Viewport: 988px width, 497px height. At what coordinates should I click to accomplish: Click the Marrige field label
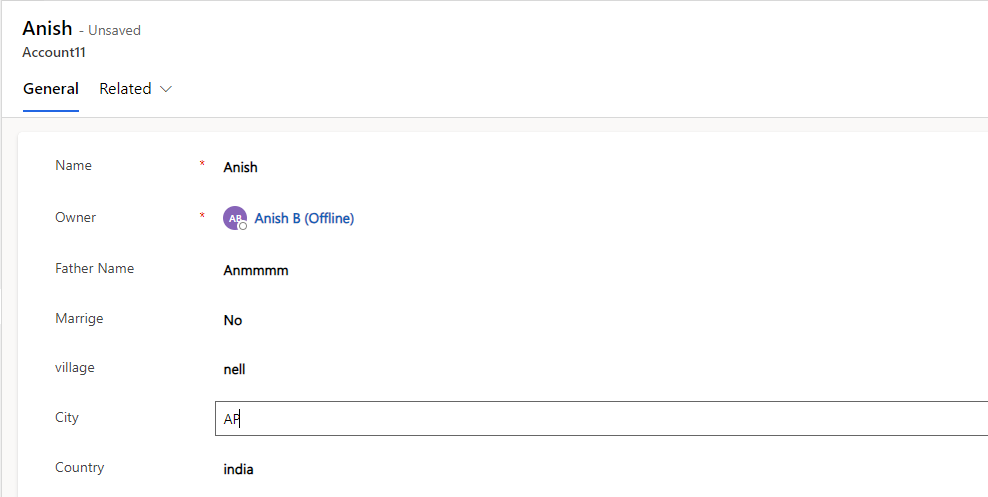click(x=79, y=319)
